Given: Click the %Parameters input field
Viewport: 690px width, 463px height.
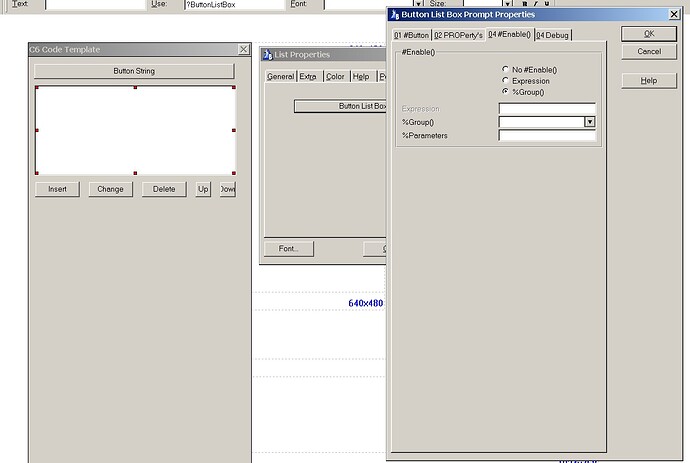Looking at the screenshot, I should click(x=547, y=136).
